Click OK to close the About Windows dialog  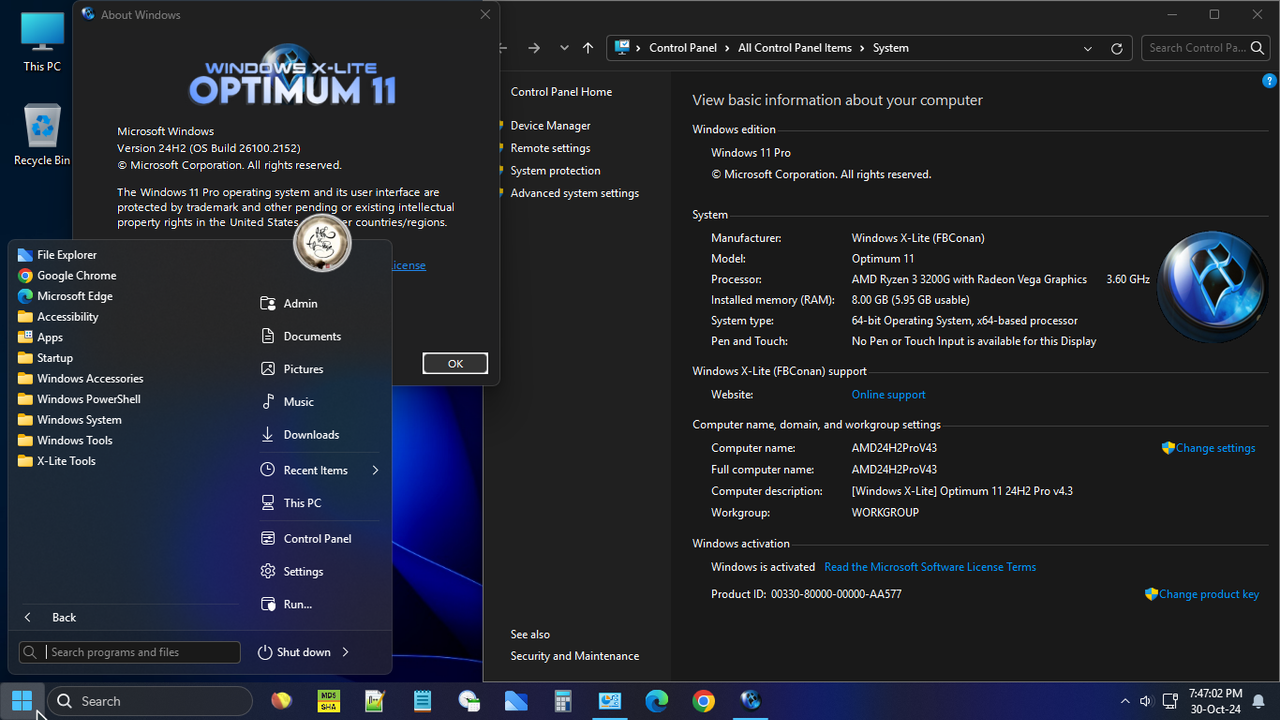pyautogui.click(x=455, y=363)
